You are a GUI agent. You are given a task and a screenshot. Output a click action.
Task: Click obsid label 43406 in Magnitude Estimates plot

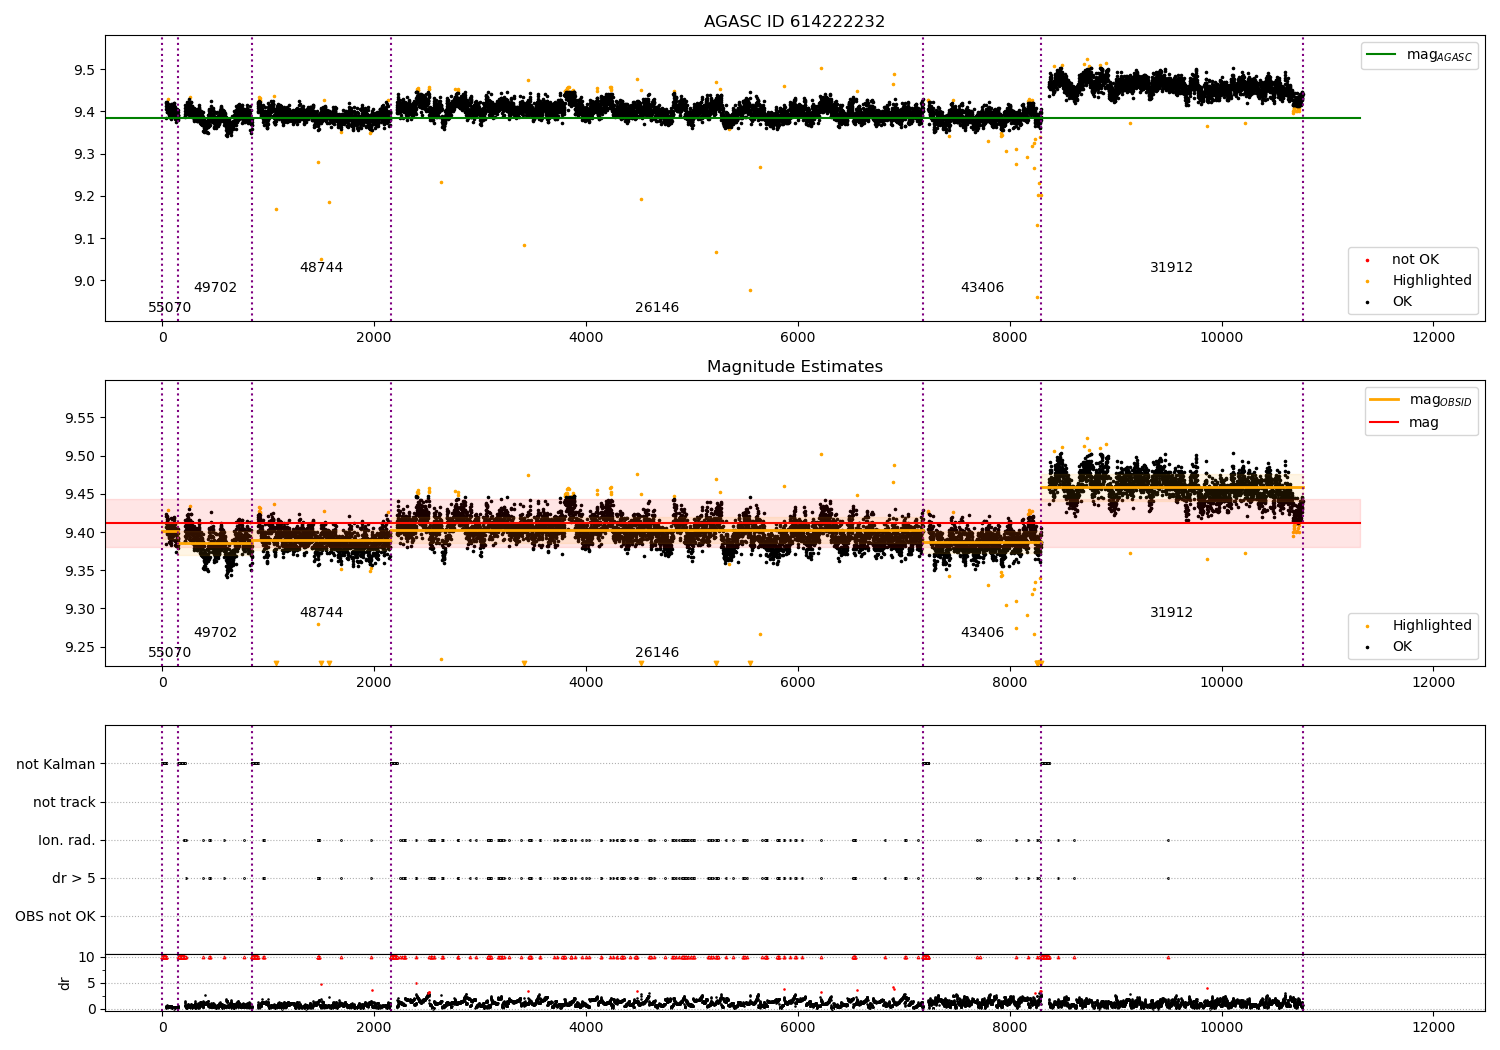point(982,632)
